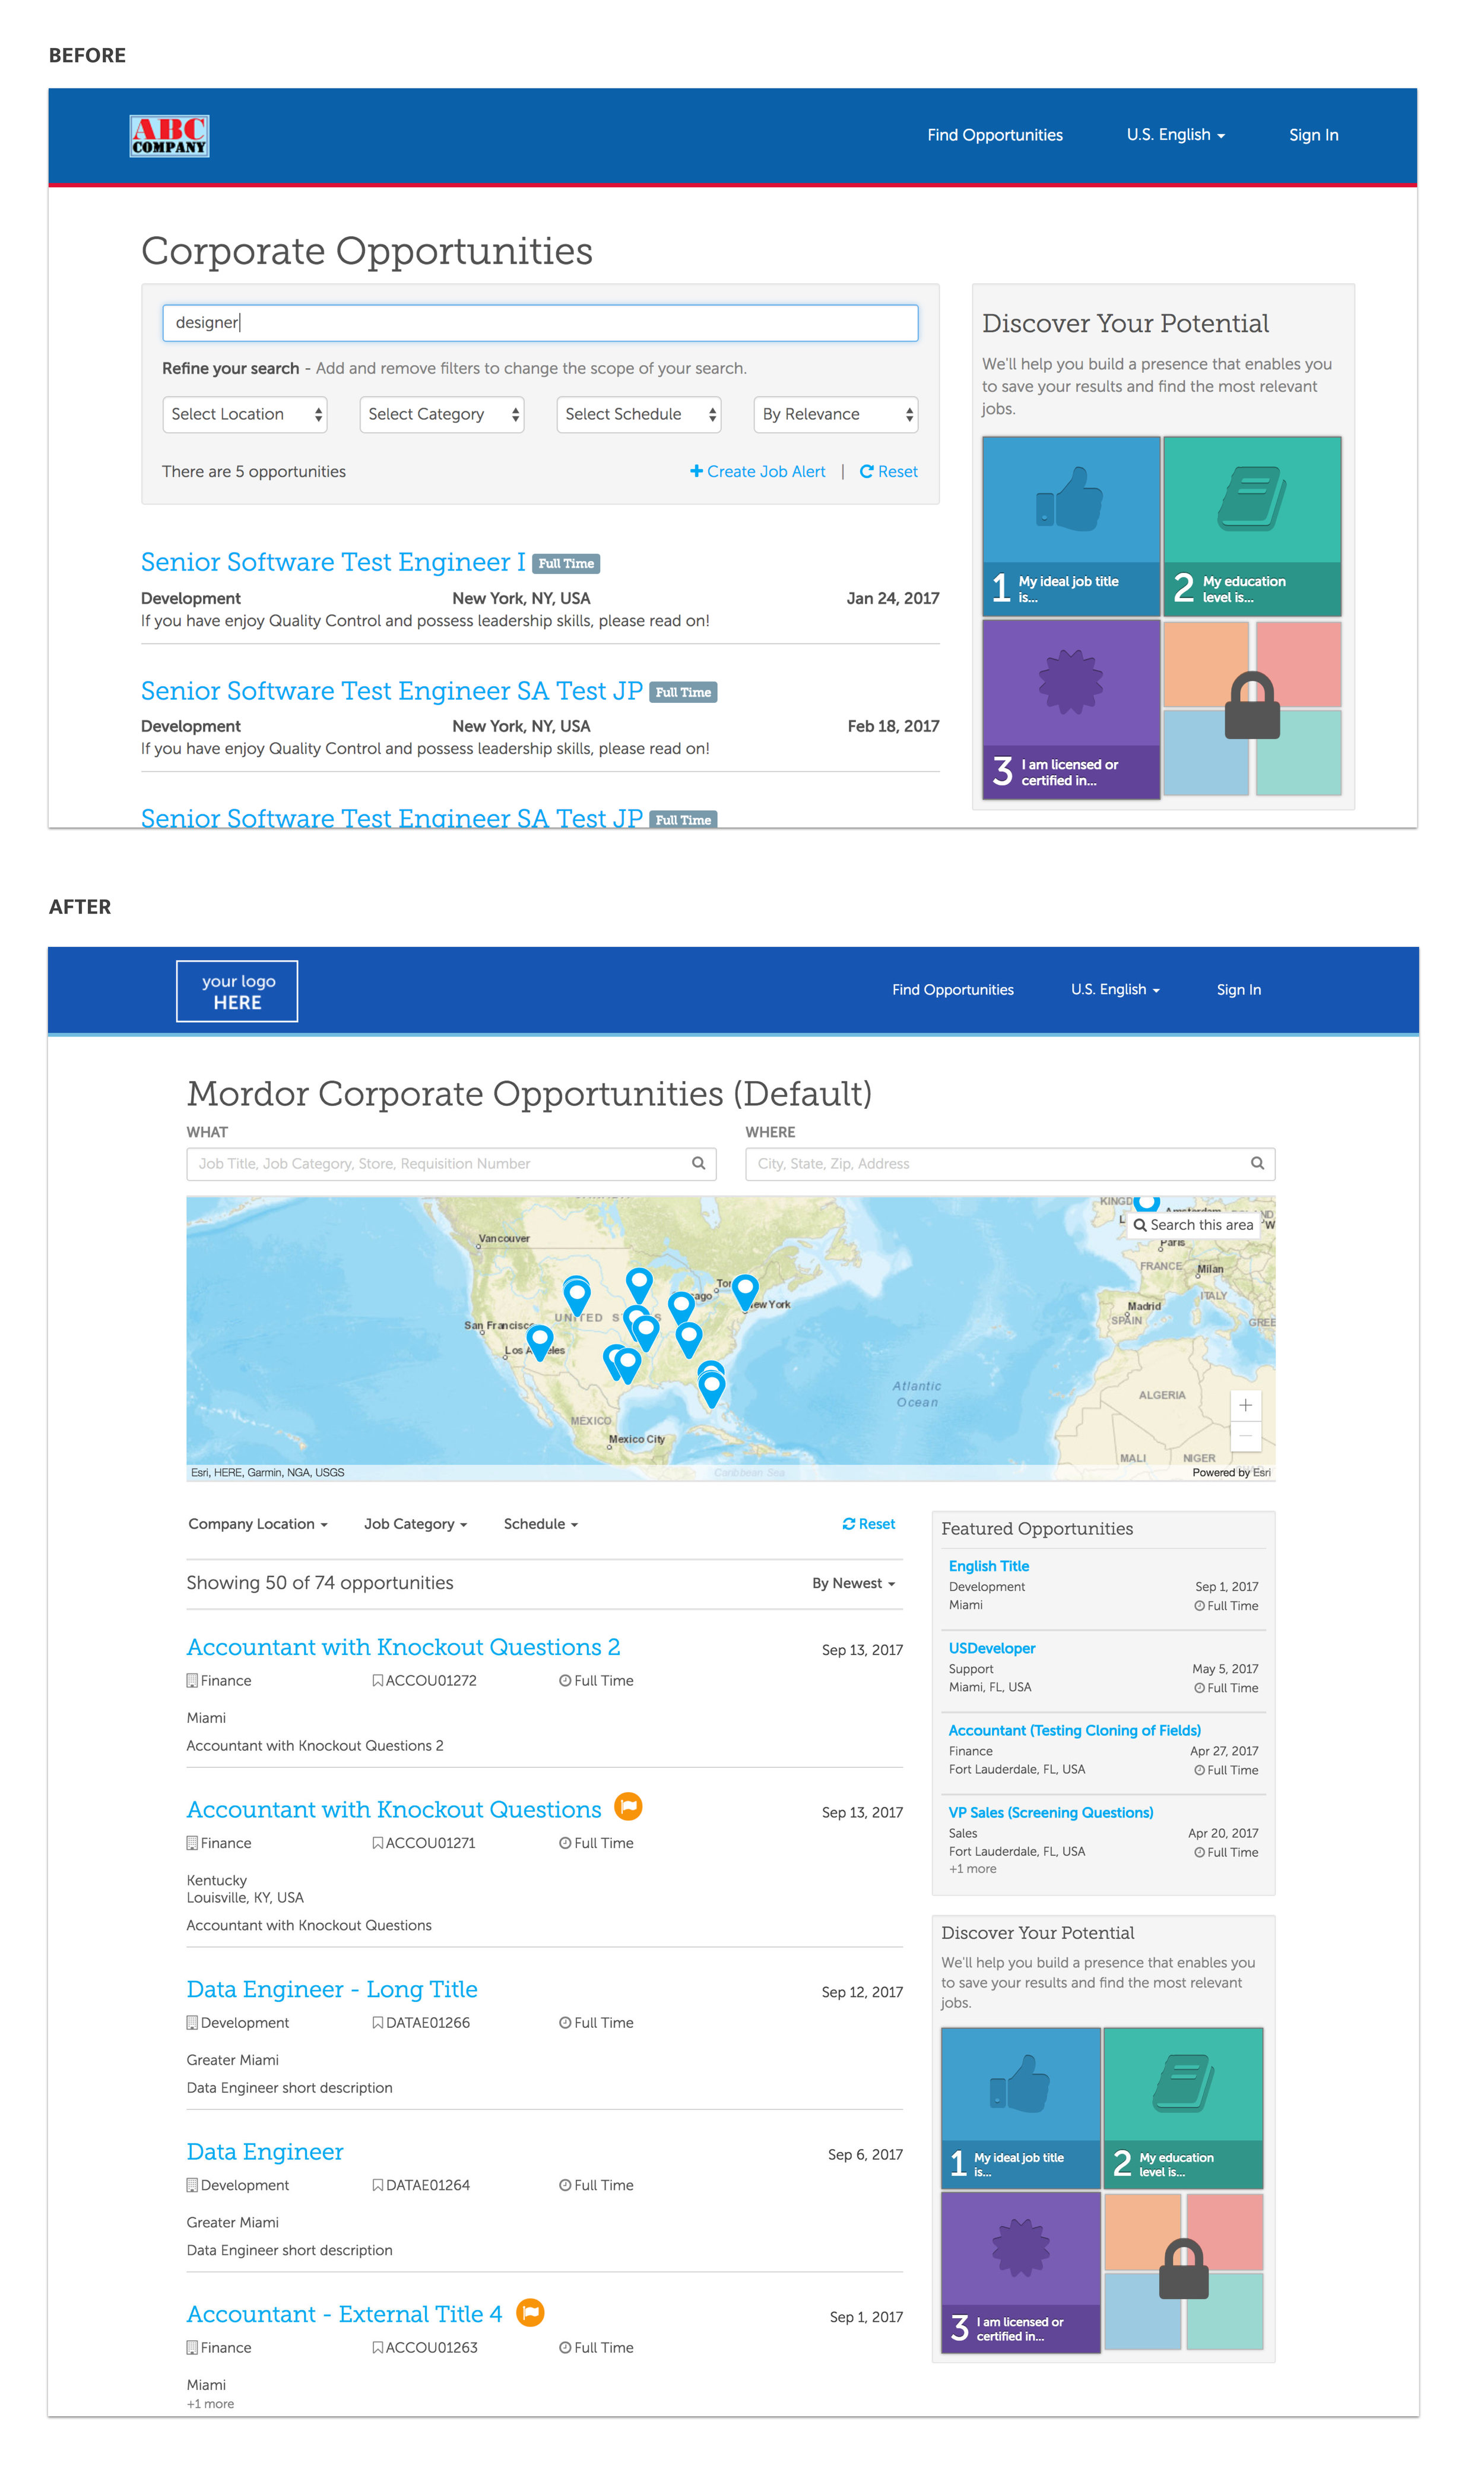Click Sign In in the Before header
The height and width of the screenshot is (2485, 1484).
coord(1313,135)
